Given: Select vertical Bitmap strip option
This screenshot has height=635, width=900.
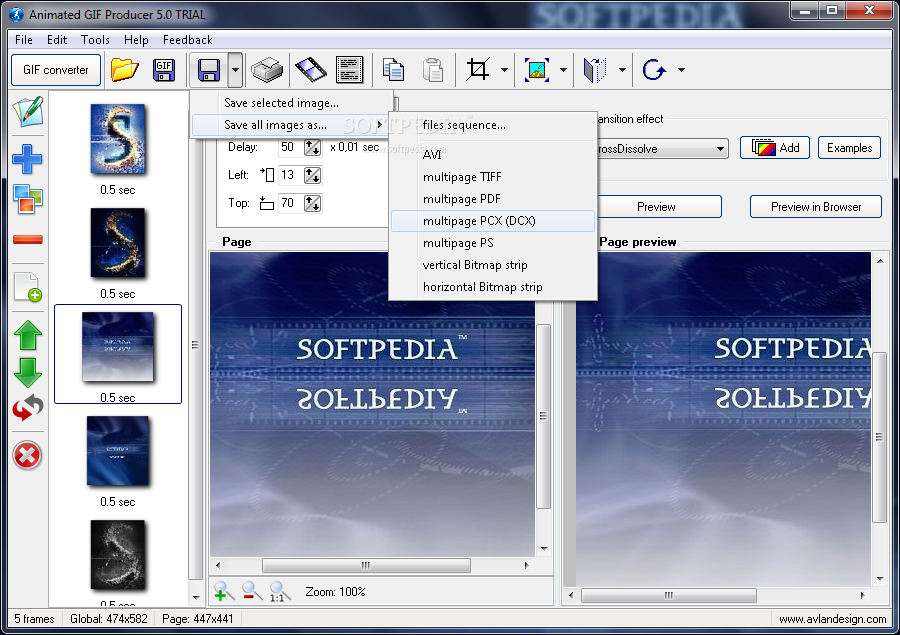Looking at the screenshot, I should [x=492, y=265].
